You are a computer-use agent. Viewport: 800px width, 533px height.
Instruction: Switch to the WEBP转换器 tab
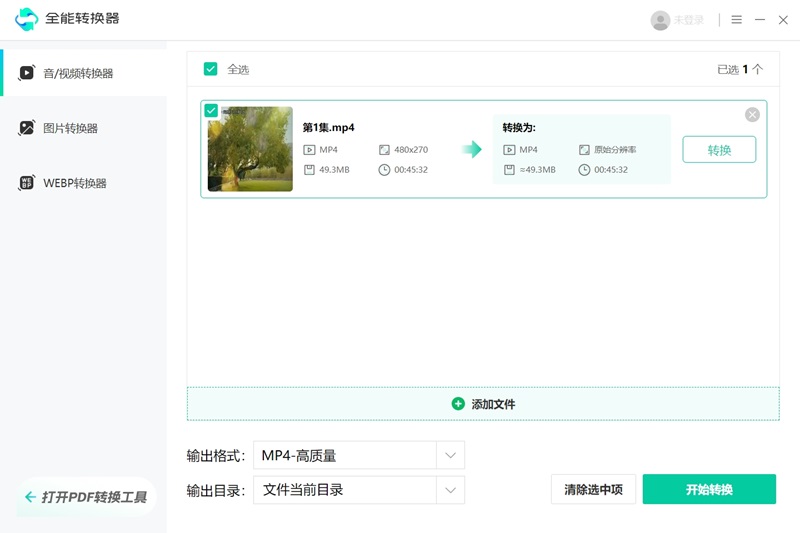[74, 183]
